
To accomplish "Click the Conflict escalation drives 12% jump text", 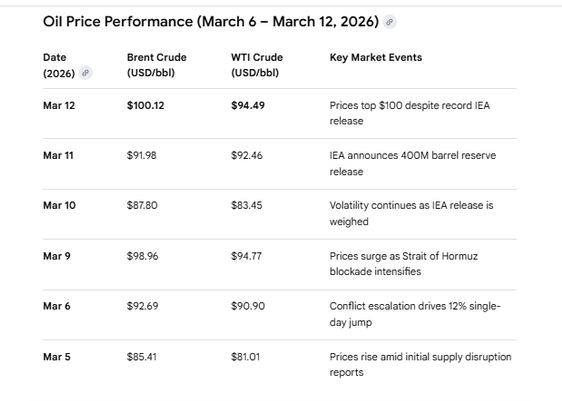I will 415,314.
